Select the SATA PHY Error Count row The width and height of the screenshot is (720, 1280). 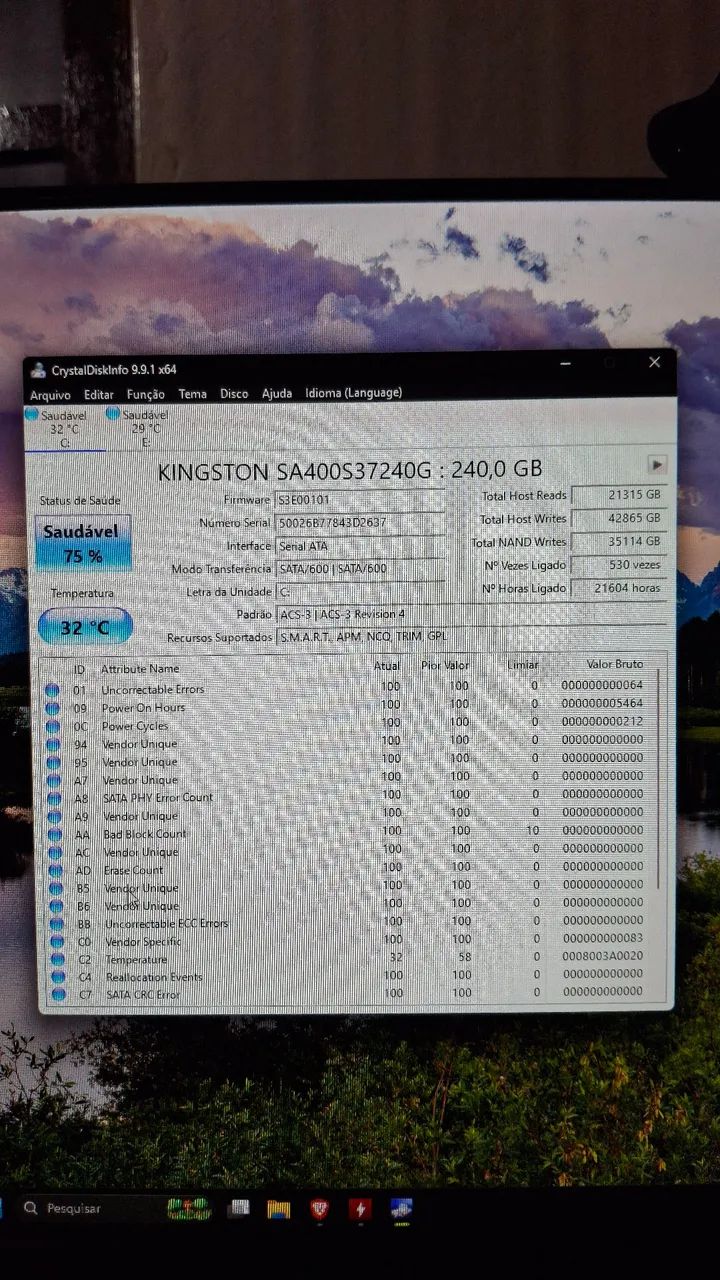click(349, 797)
